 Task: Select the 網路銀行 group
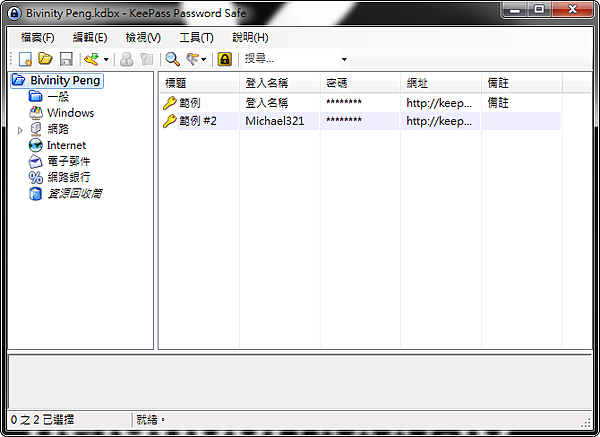click(x=69, y=177)
